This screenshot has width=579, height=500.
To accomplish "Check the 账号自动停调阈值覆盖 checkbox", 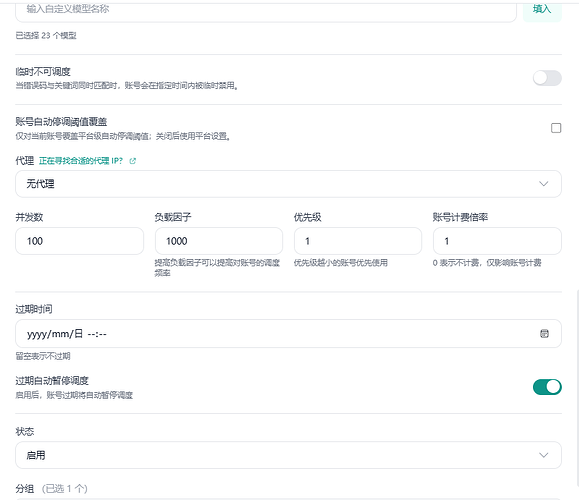I will click(x=556, y=128).
